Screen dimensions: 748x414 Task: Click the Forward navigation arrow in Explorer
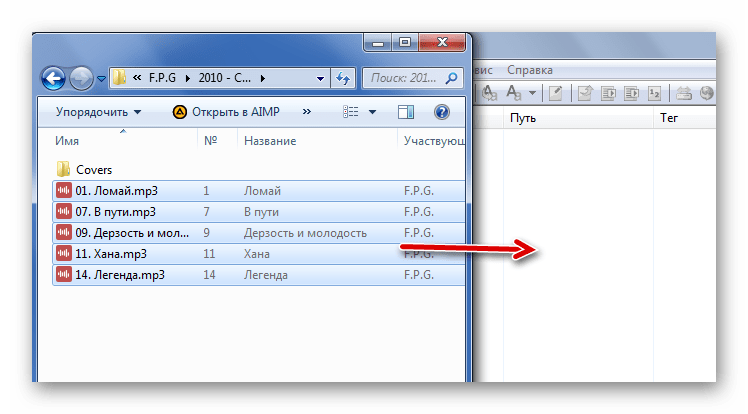(x=82, y=77)
